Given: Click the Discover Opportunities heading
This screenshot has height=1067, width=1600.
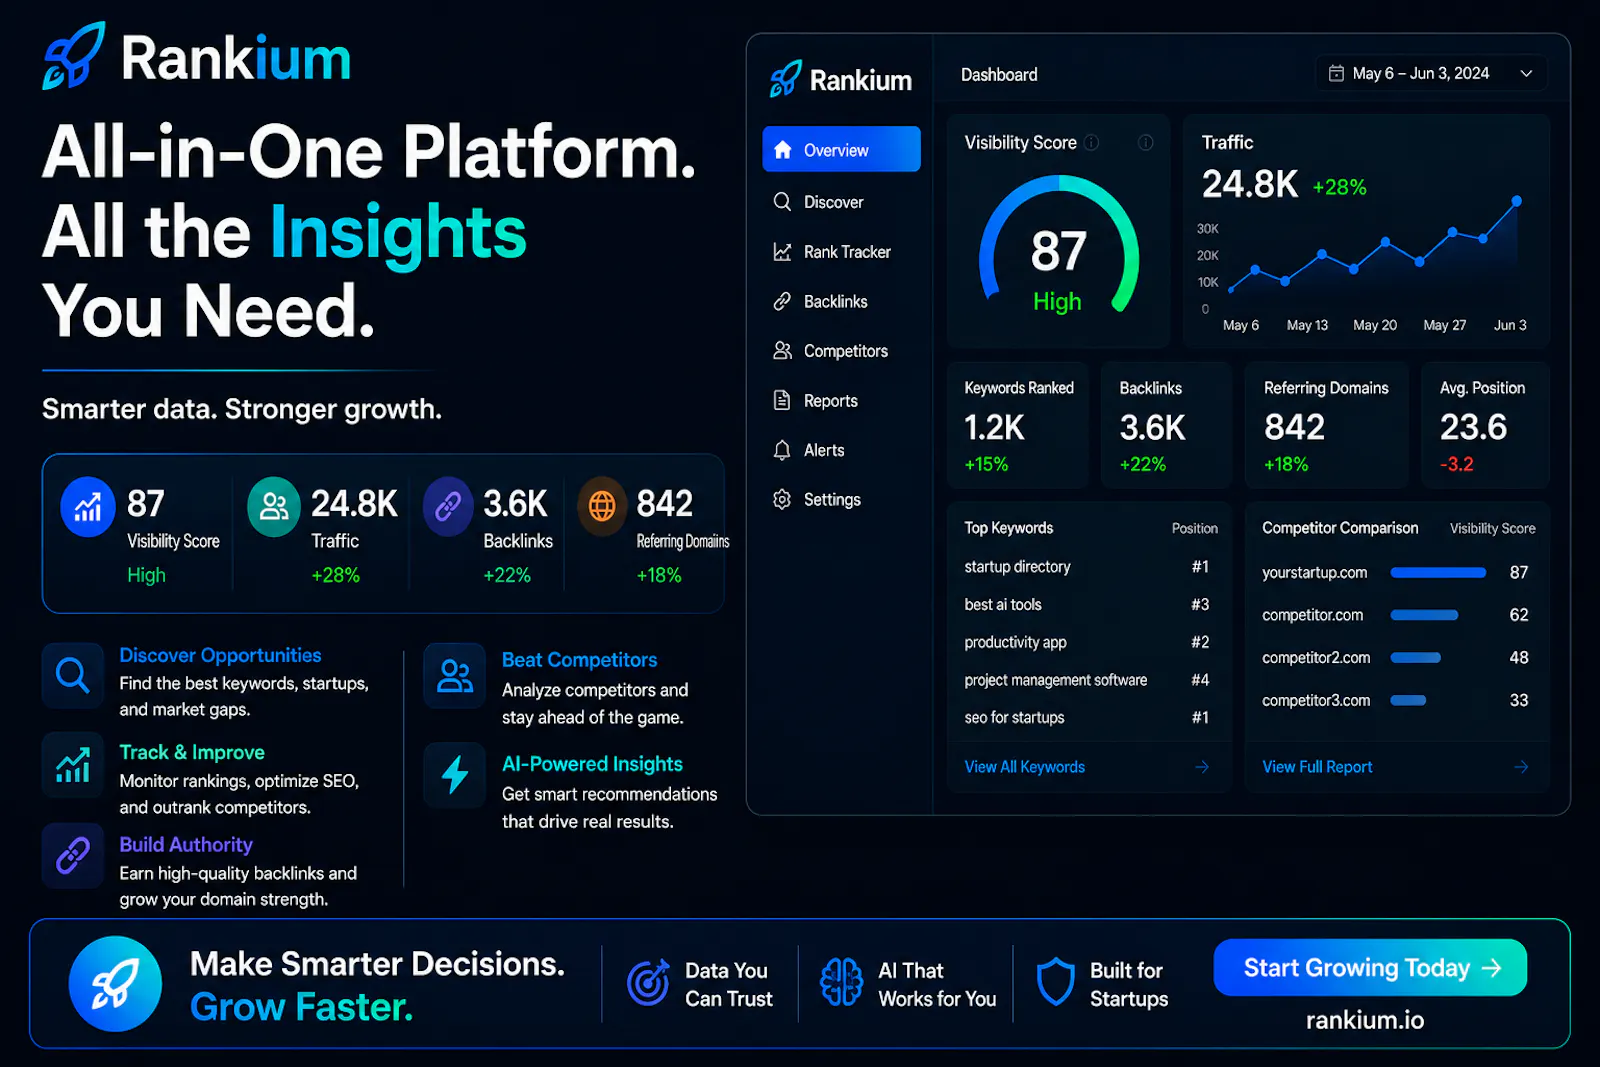Looking at the screenshot, I should coord(220,655).
